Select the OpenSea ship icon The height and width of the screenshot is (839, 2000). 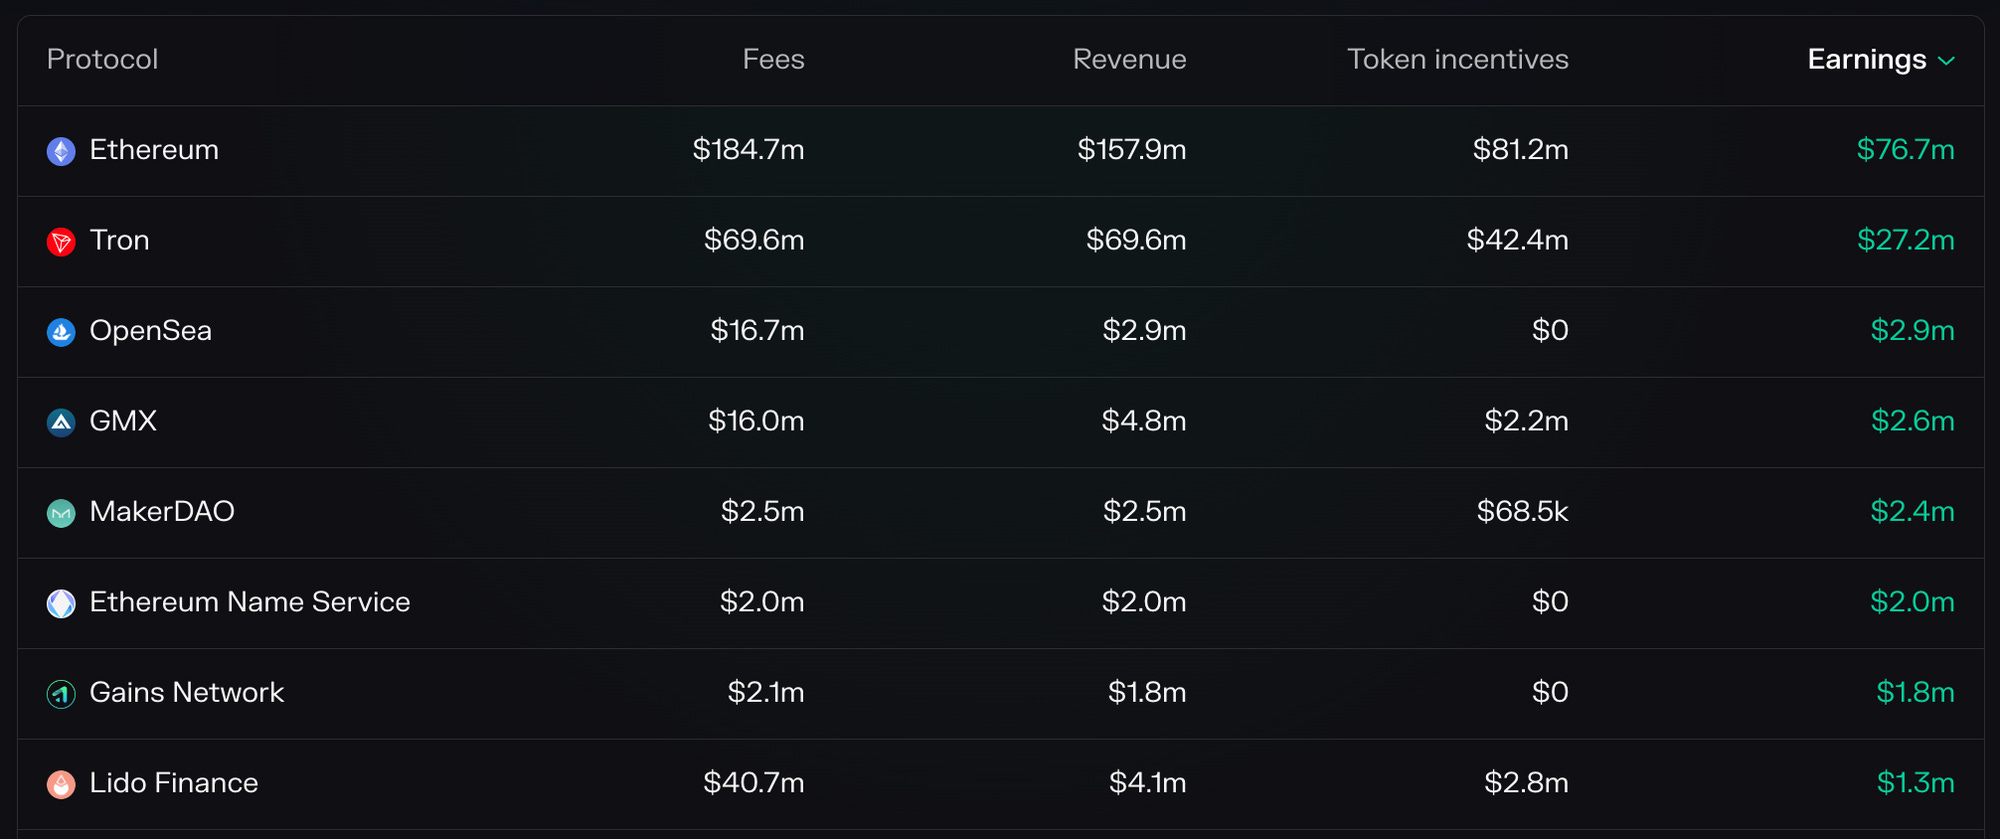click(x=61, y=332)
